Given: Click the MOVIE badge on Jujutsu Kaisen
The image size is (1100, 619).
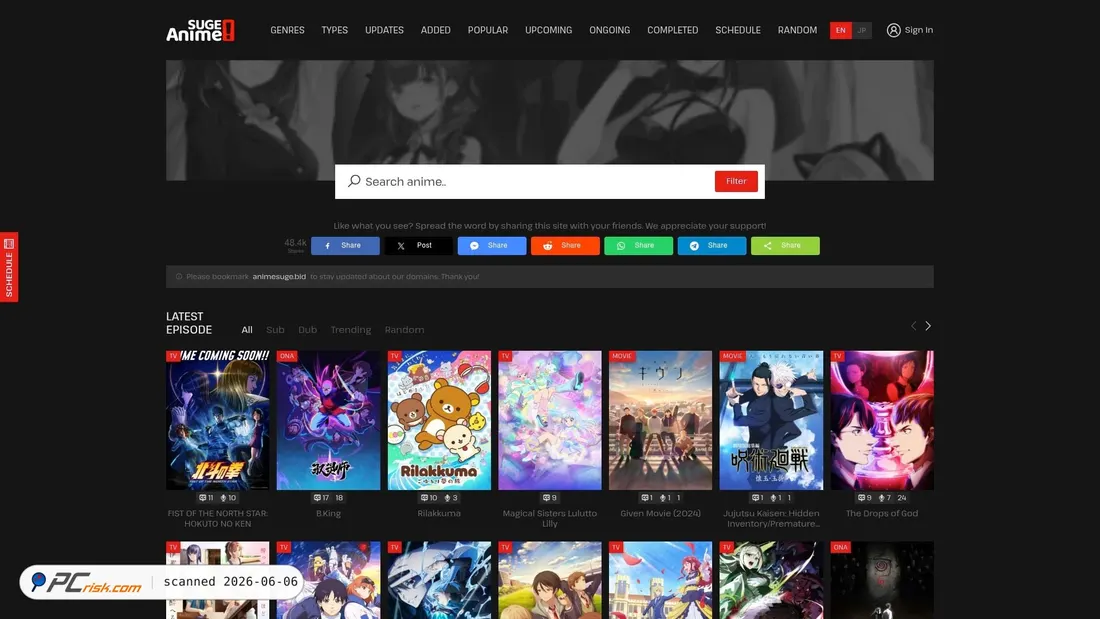Looking at the screenshot, I should (x=732, y=356).
